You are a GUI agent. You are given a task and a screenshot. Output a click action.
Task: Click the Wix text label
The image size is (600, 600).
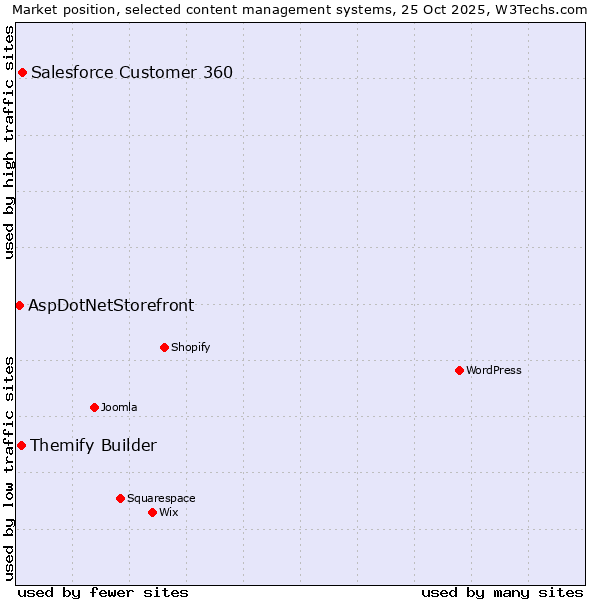pos(169,512)
